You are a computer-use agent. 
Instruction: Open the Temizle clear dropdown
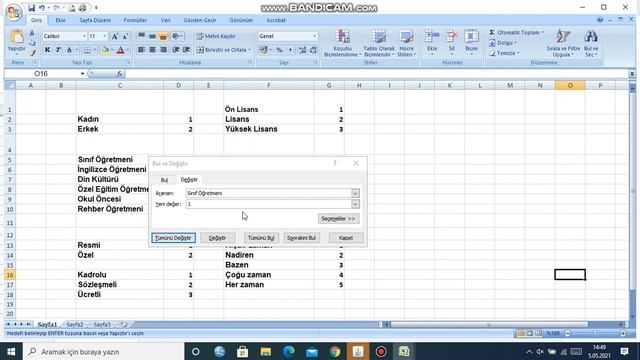[x=504, y=53]
